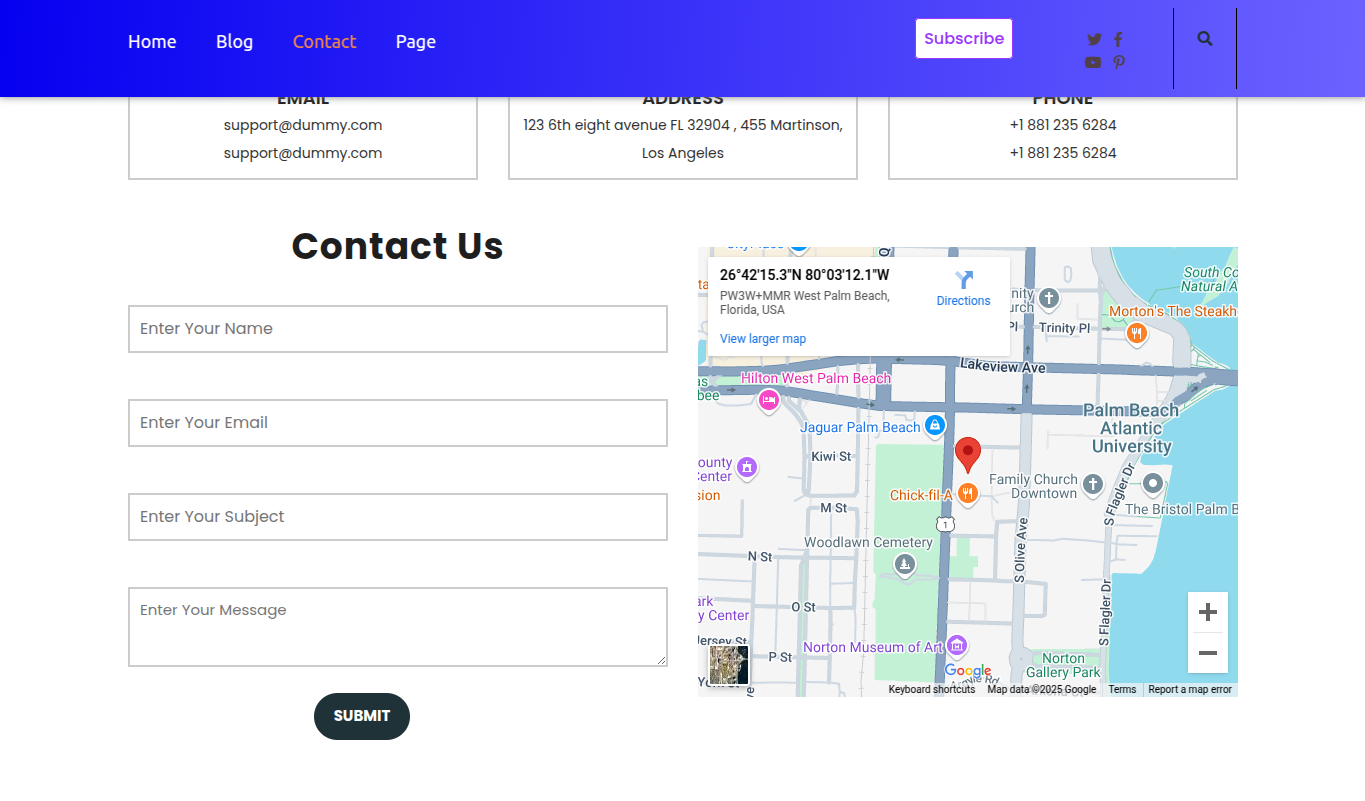Click the Morton's The Steakhouse marker icon
This screenshot has height=801, width=1365.
point(1135,334)
